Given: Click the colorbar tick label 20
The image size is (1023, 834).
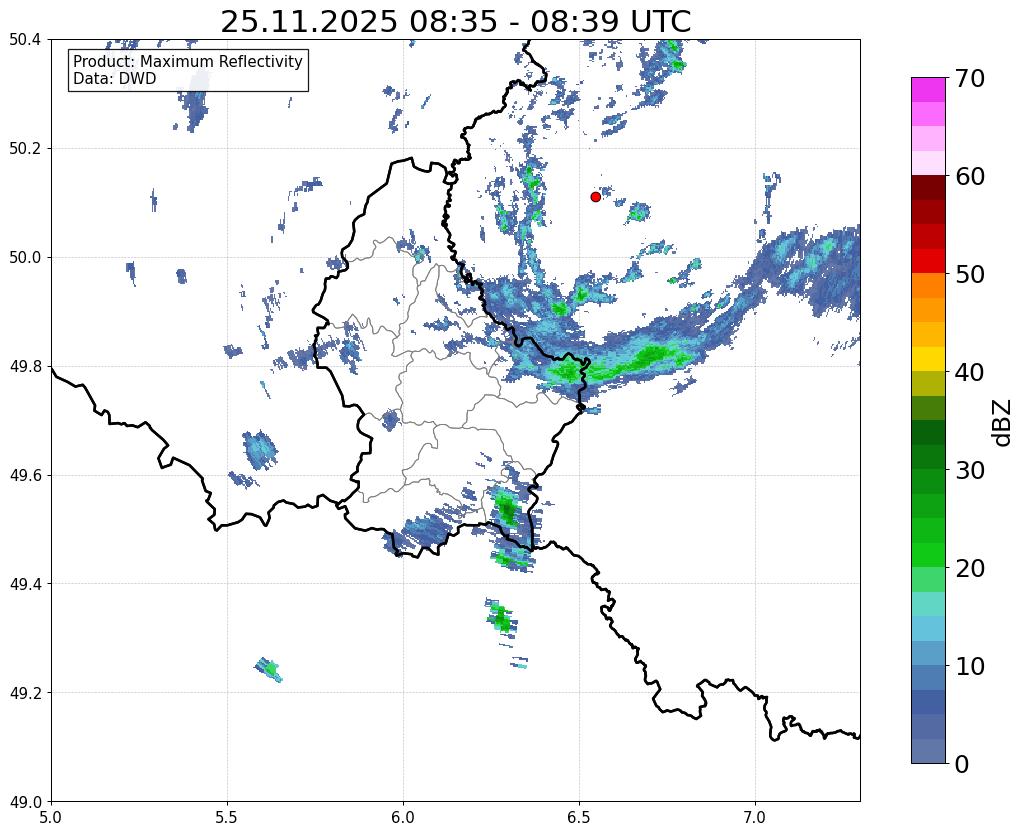Looking at the screenshot, I should tap(970, 568).
